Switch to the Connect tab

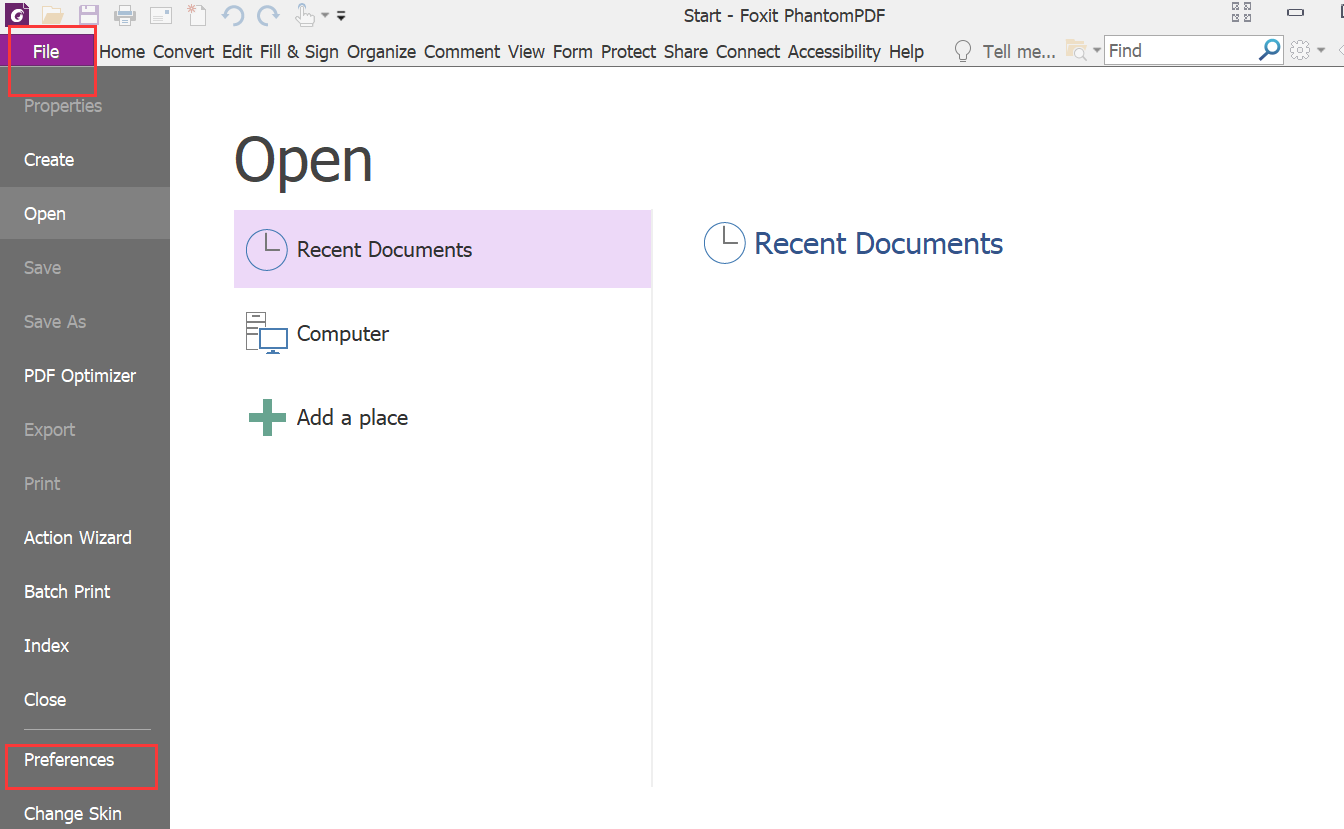[748, 52]
